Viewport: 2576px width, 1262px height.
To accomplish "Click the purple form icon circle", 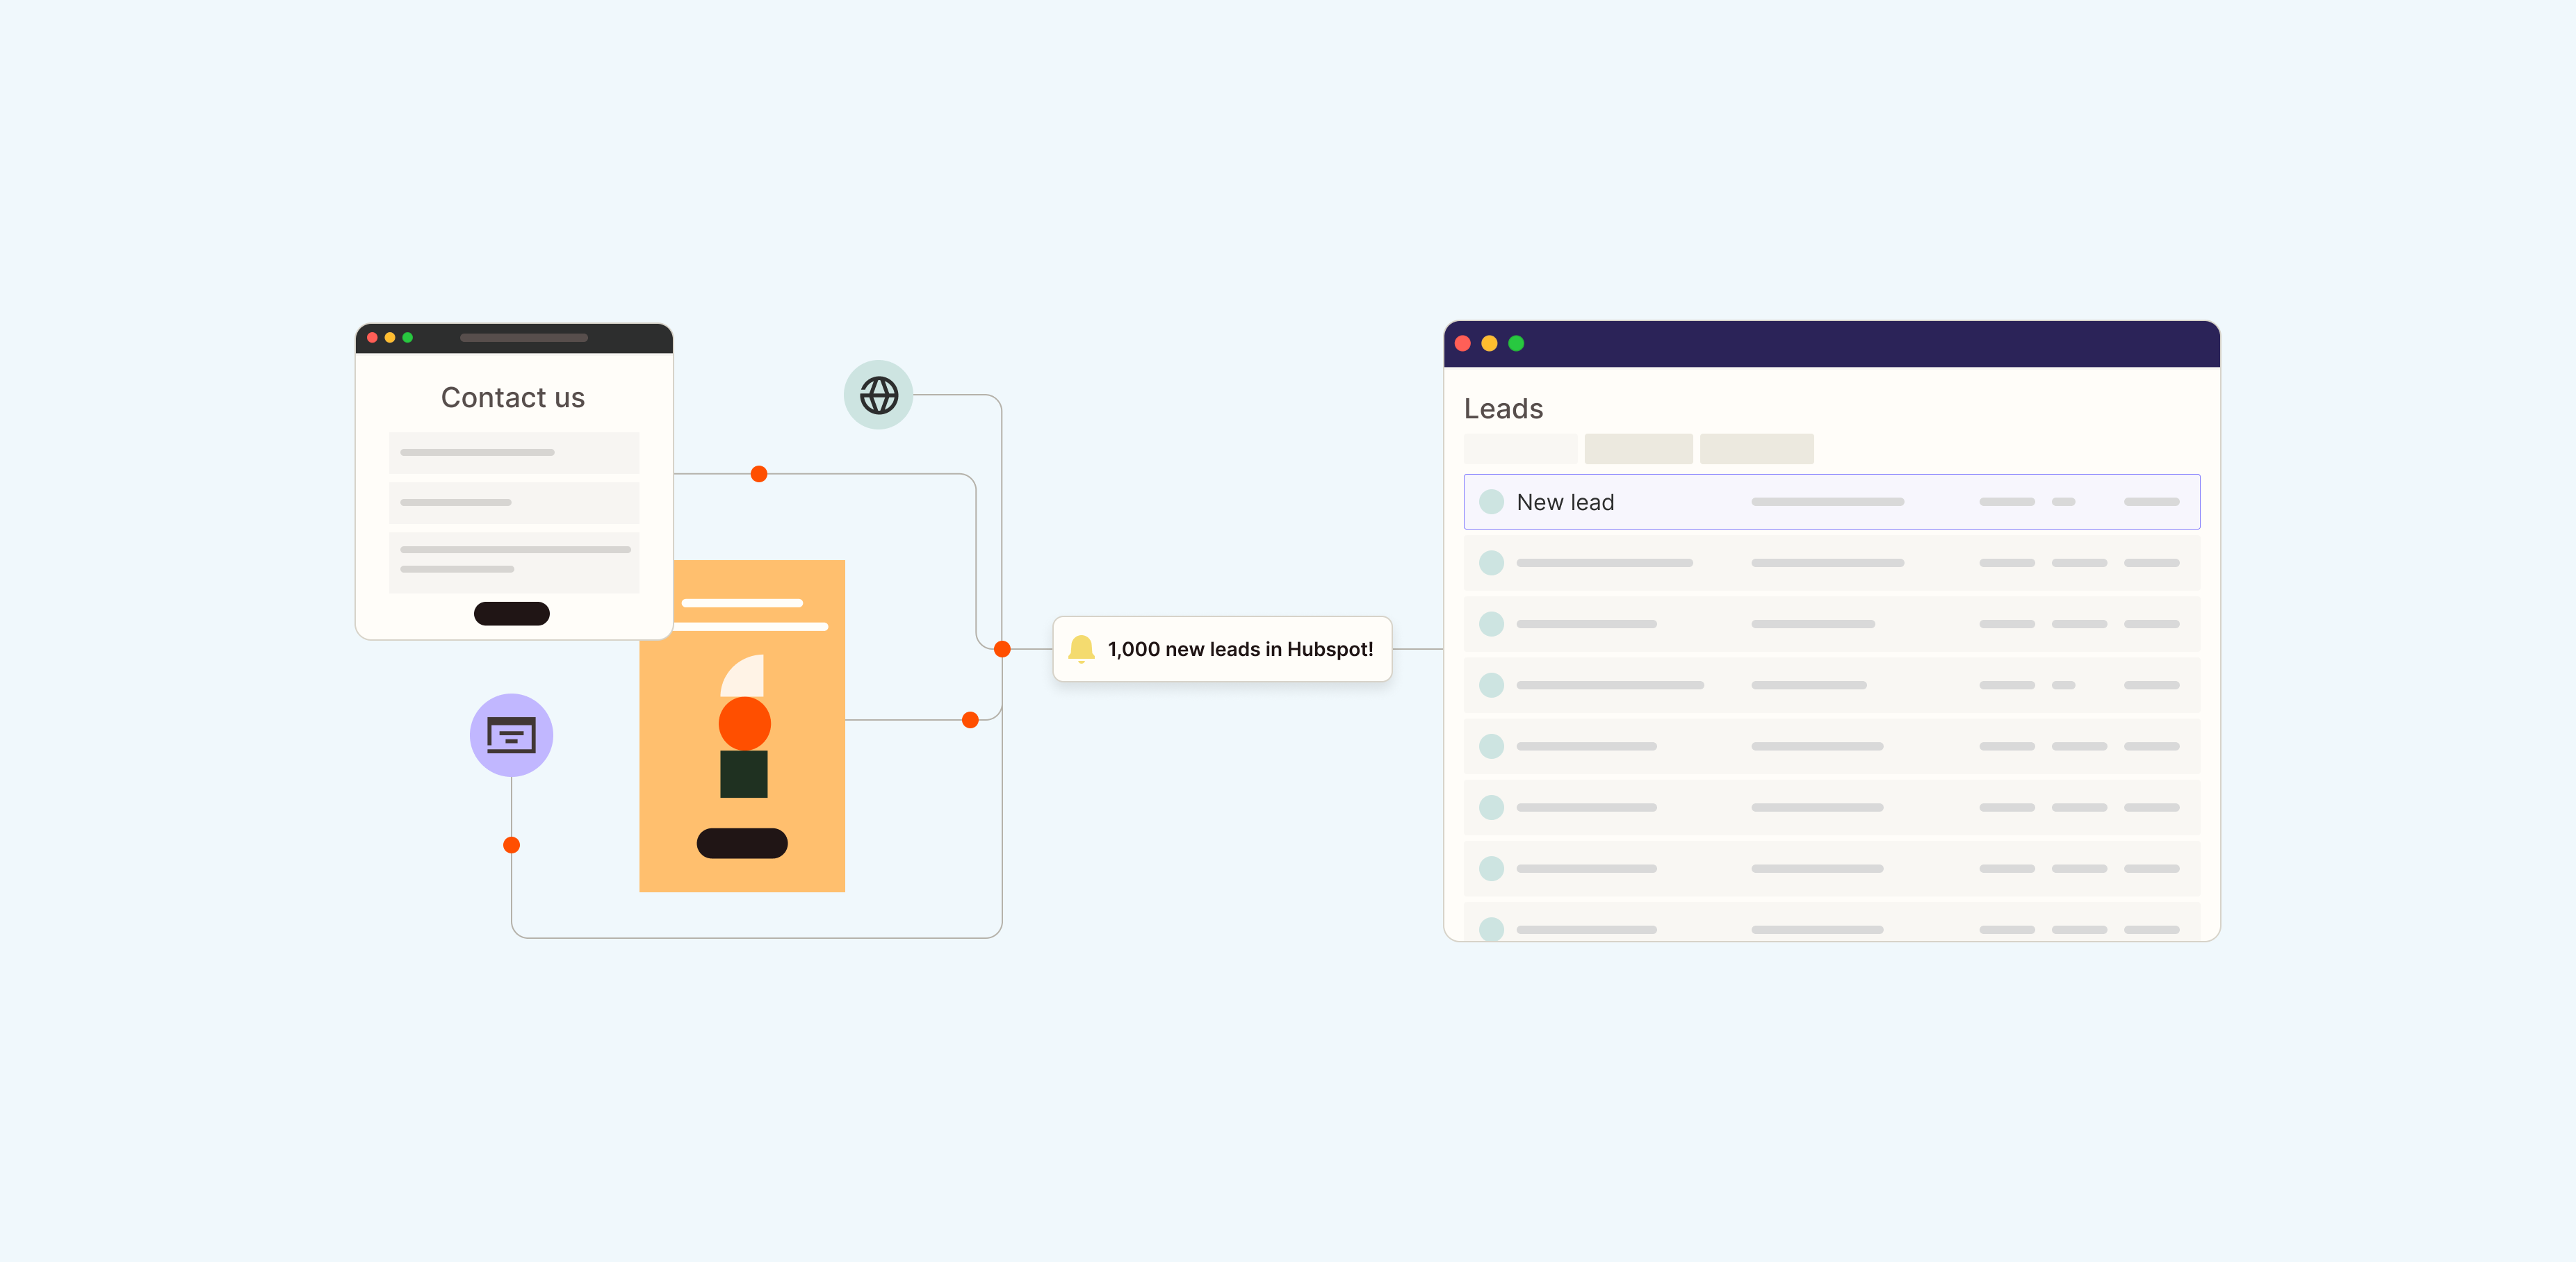I will [x=511, y=735].
